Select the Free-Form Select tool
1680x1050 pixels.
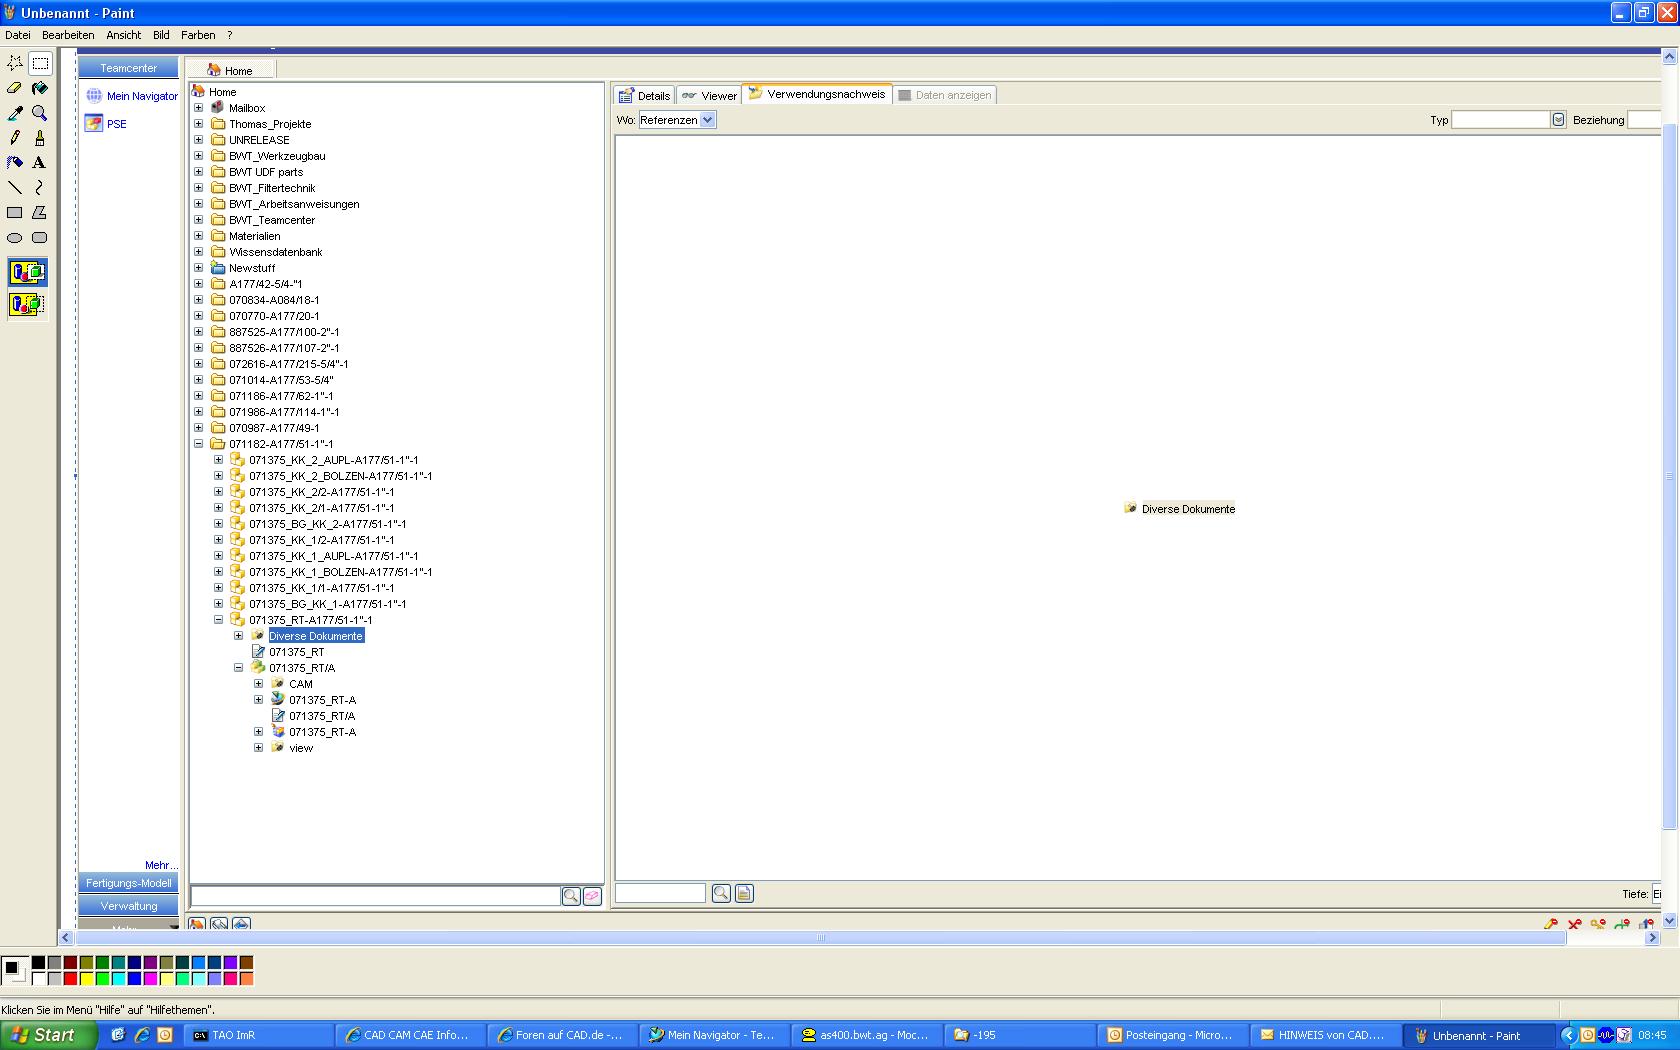tap(15, 63)
